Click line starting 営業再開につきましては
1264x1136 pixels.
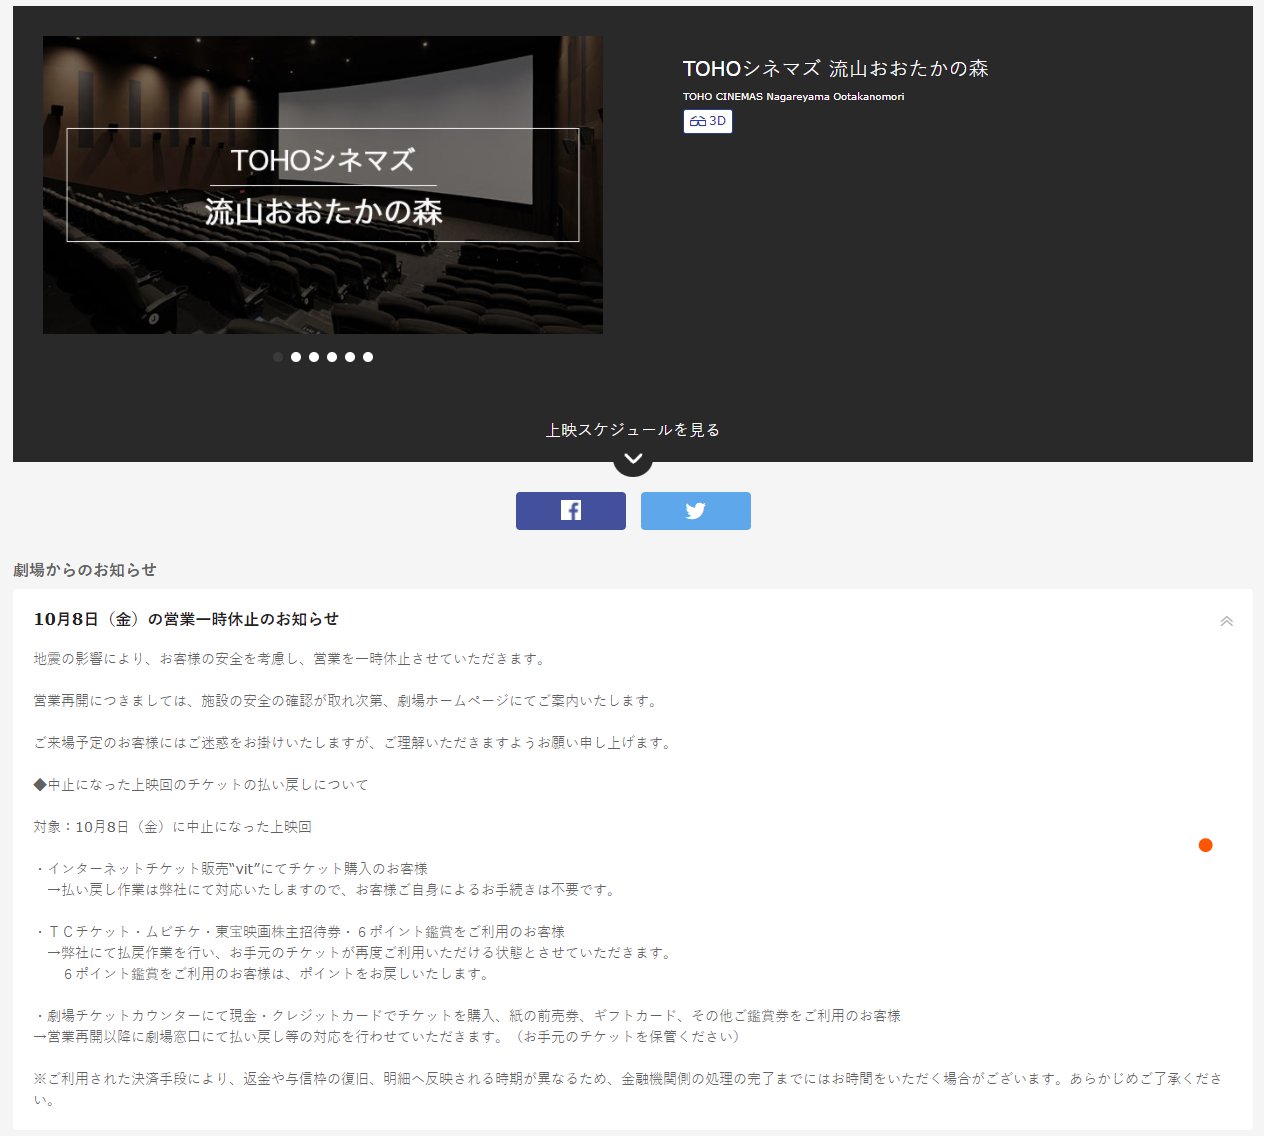tap(347, 701)
